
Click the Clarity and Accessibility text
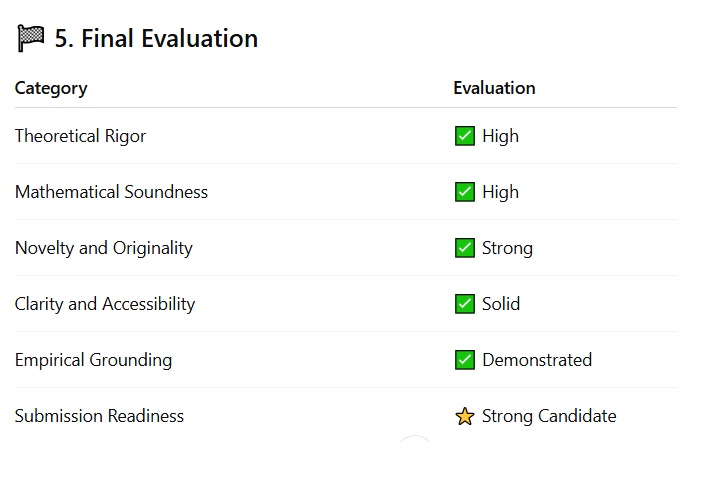click(105, 304)
